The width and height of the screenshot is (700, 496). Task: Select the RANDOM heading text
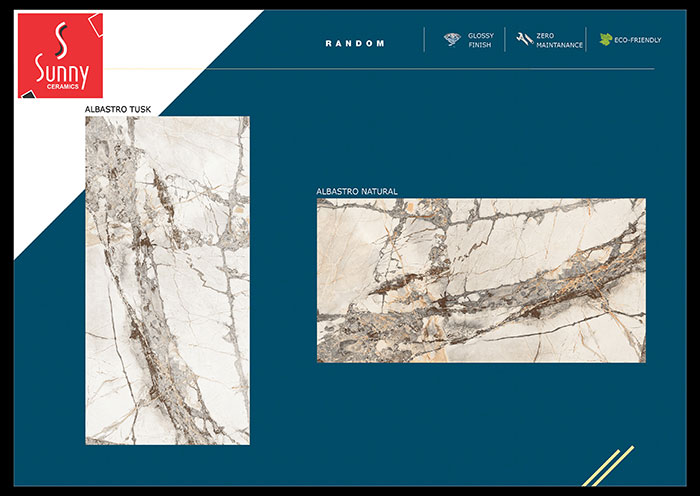(x=355, y=43)
